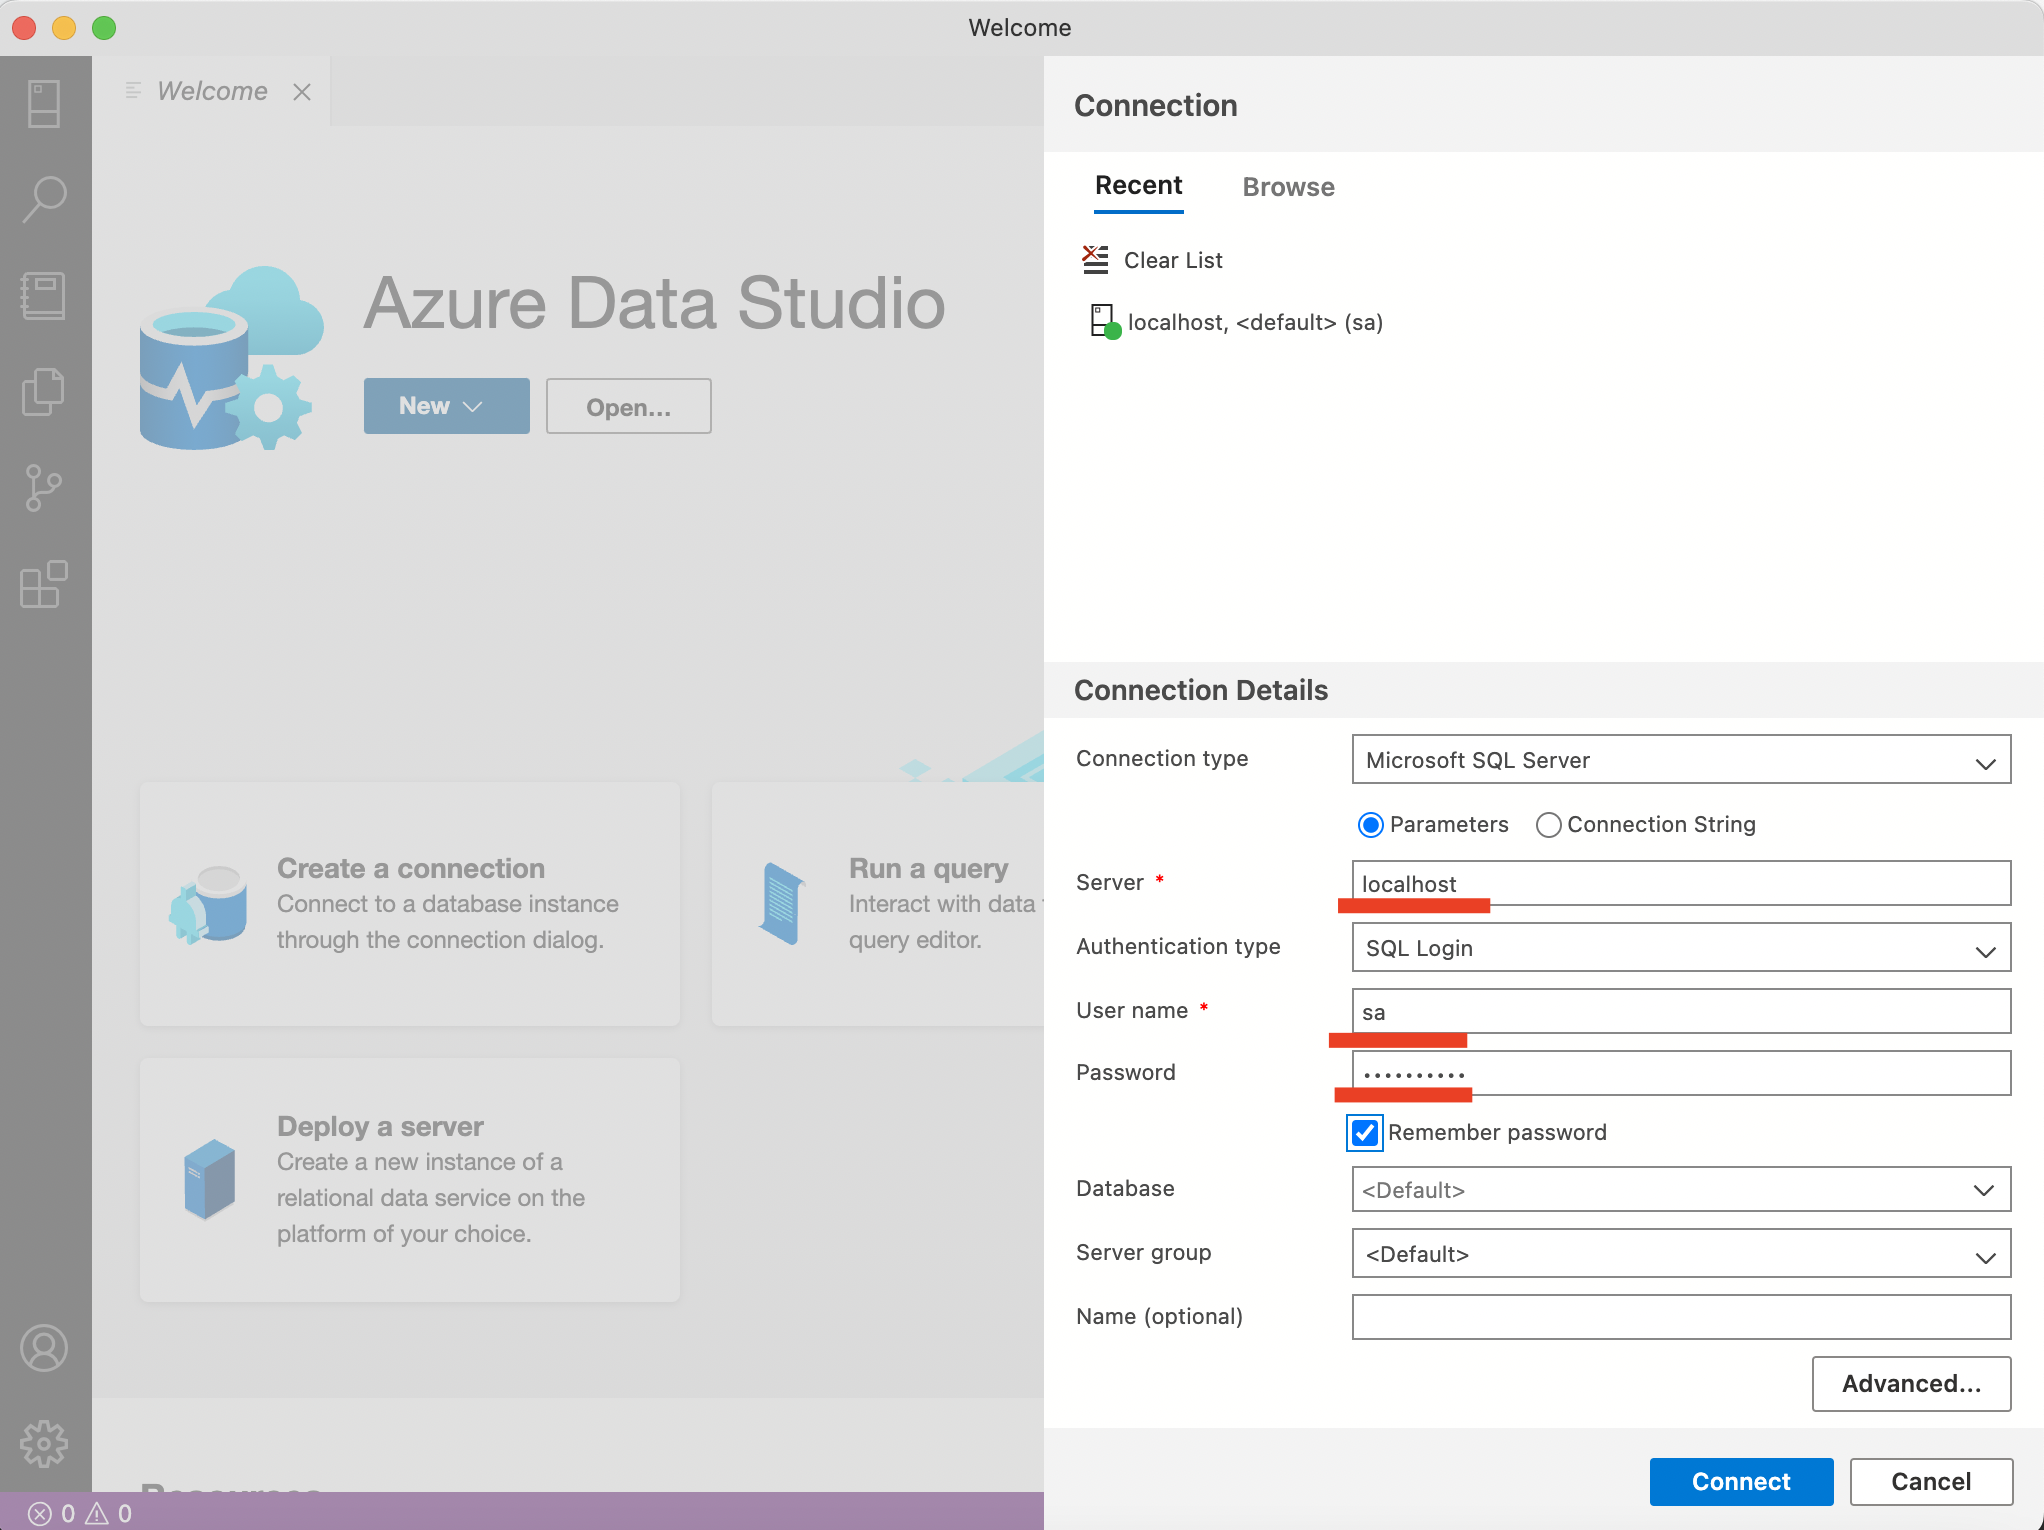Screen dimensions: 2044x1530
Task: Open the Accounts icon
Action: [x=44, y=1349]
